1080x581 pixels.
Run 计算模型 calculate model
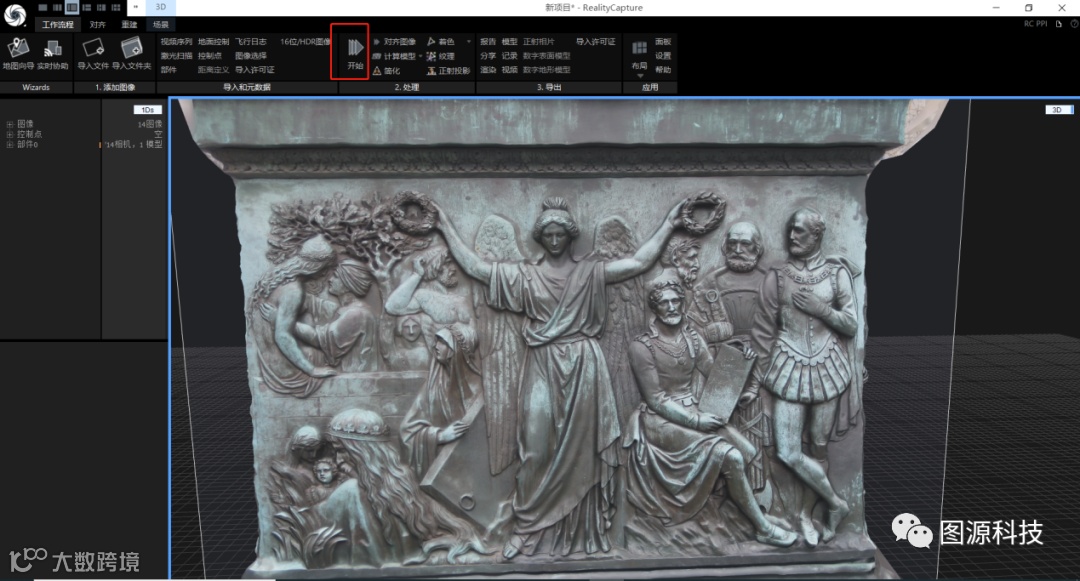[395, 56]
